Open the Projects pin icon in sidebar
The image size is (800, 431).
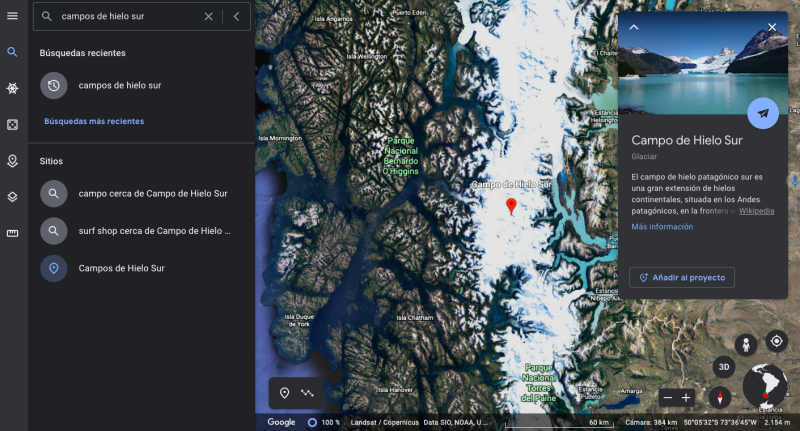coord(12,161)
